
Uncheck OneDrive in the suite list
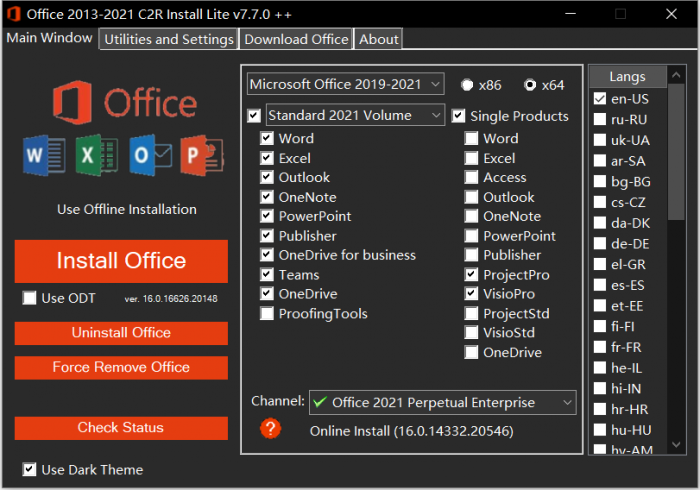(267, 294)
